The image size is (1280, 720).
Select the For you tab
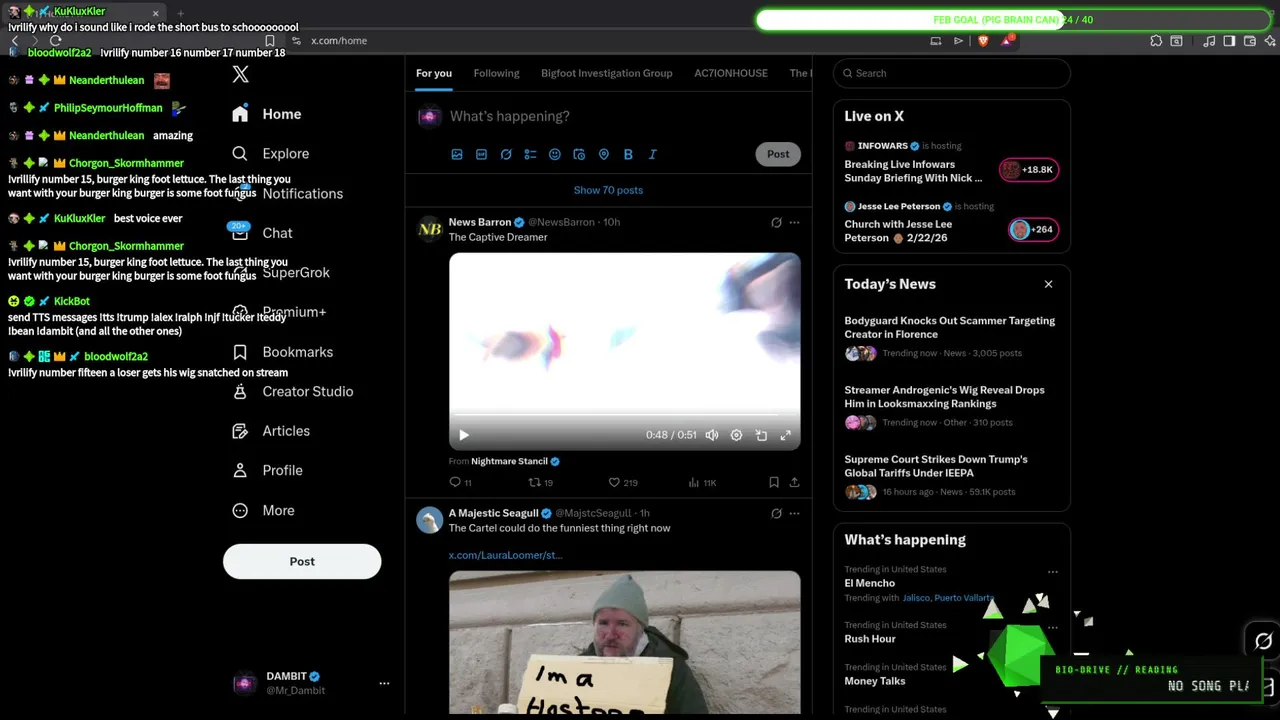click(x=434, y=73)
